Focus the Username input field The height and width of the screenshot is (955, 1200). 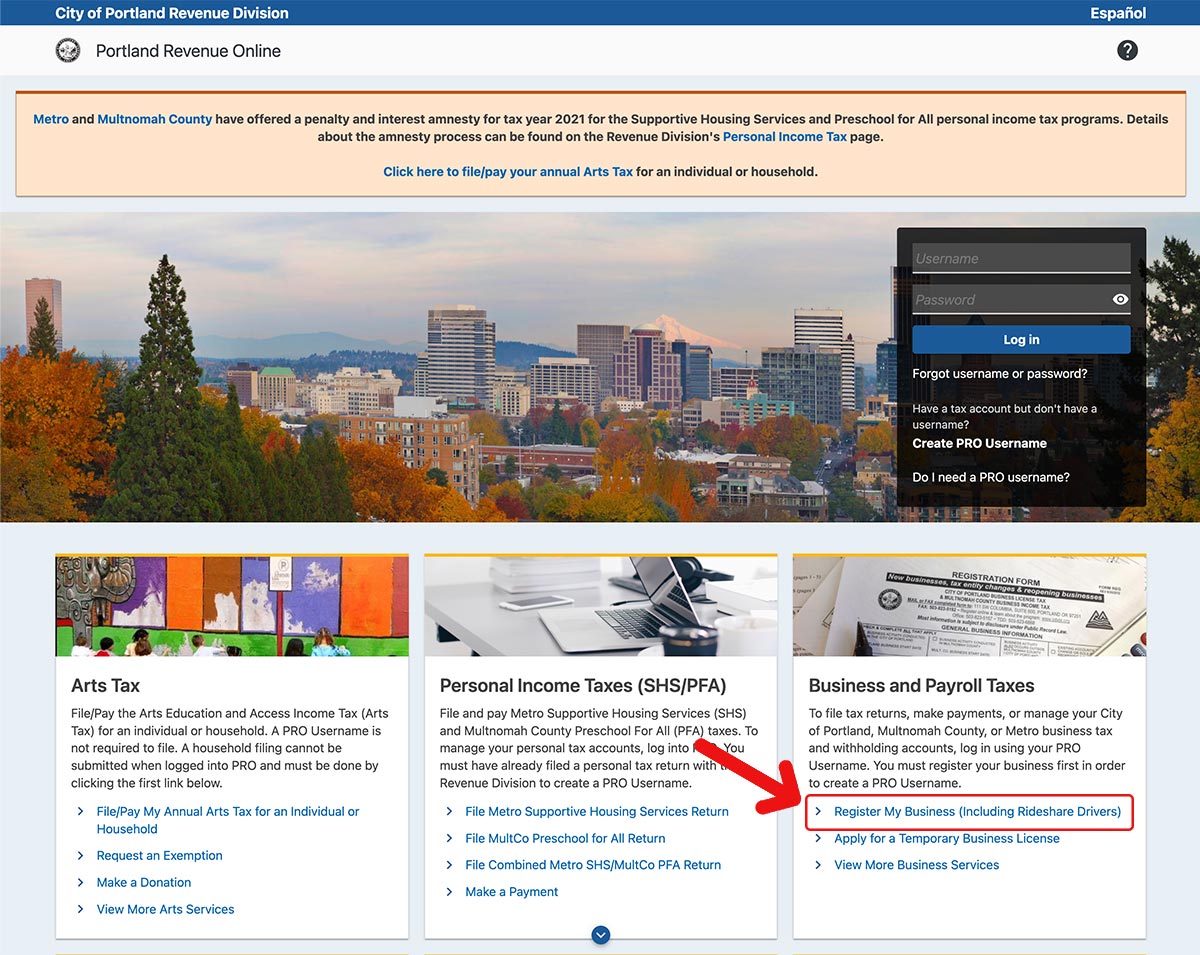point(1020,258)
